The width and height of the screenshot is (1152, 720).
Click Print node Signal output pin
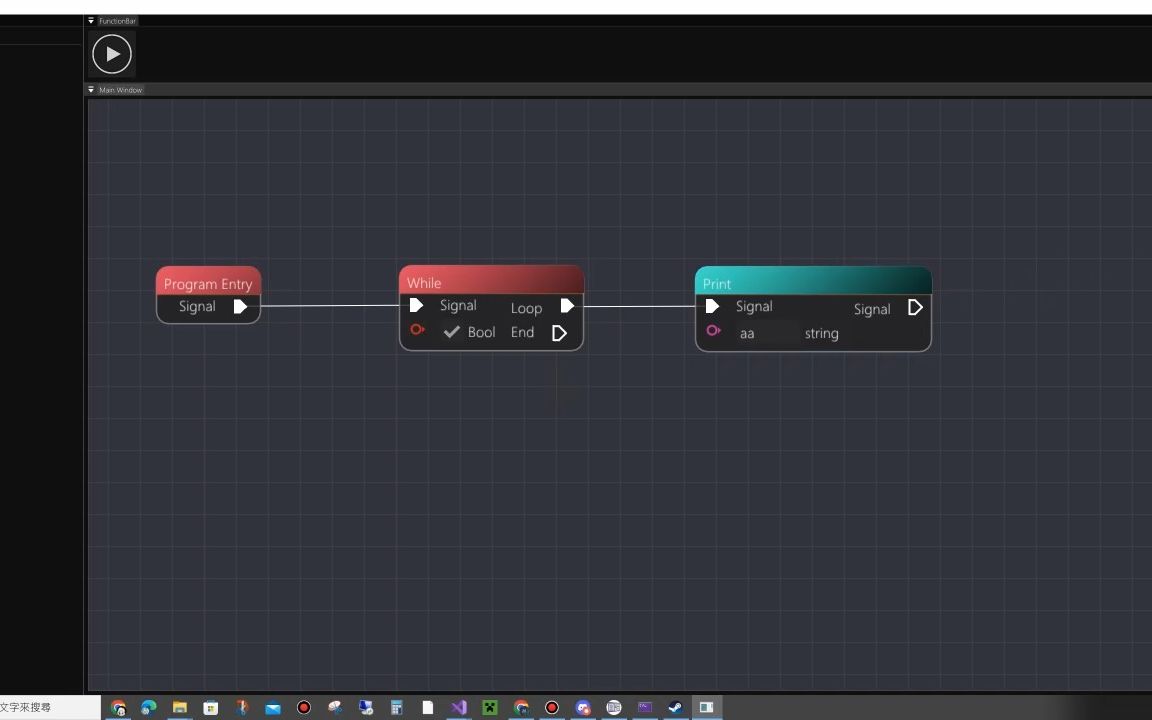coord(915,307)
